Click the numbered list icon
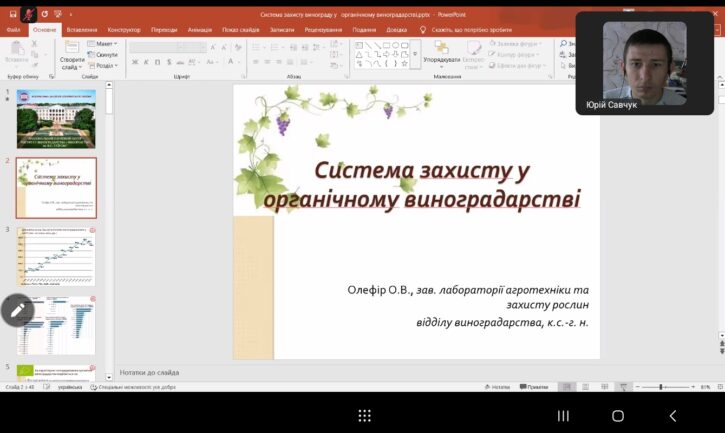This screenshot has height=433, width=725. pos(276,47)
